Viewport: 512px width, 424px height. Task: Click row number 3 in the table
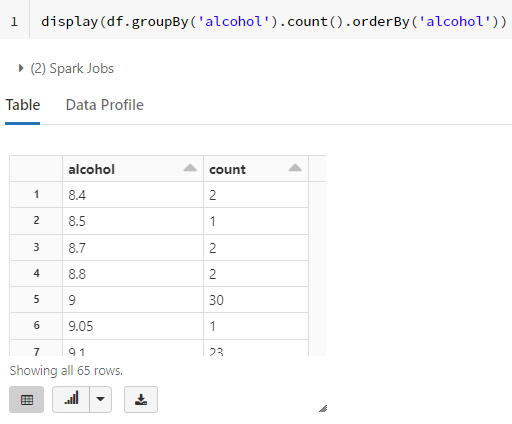coord(37,247)
